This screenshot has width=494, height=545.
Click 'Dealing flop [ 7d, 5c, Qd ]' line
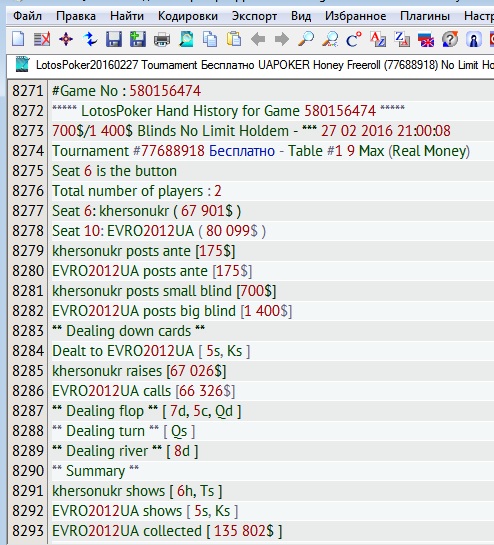click(x=147, y=411)
